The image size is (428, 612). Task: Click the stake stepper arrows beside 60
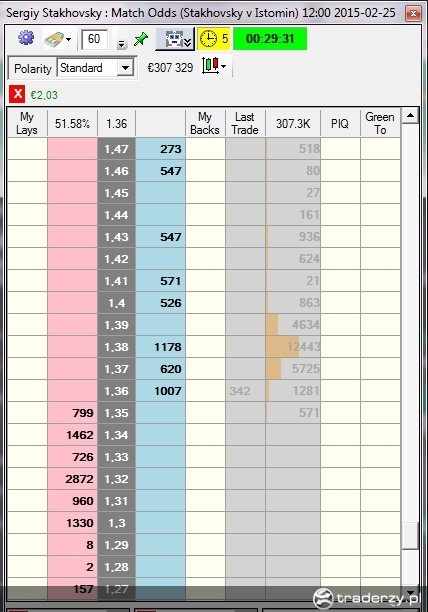[x=121, y=44]
